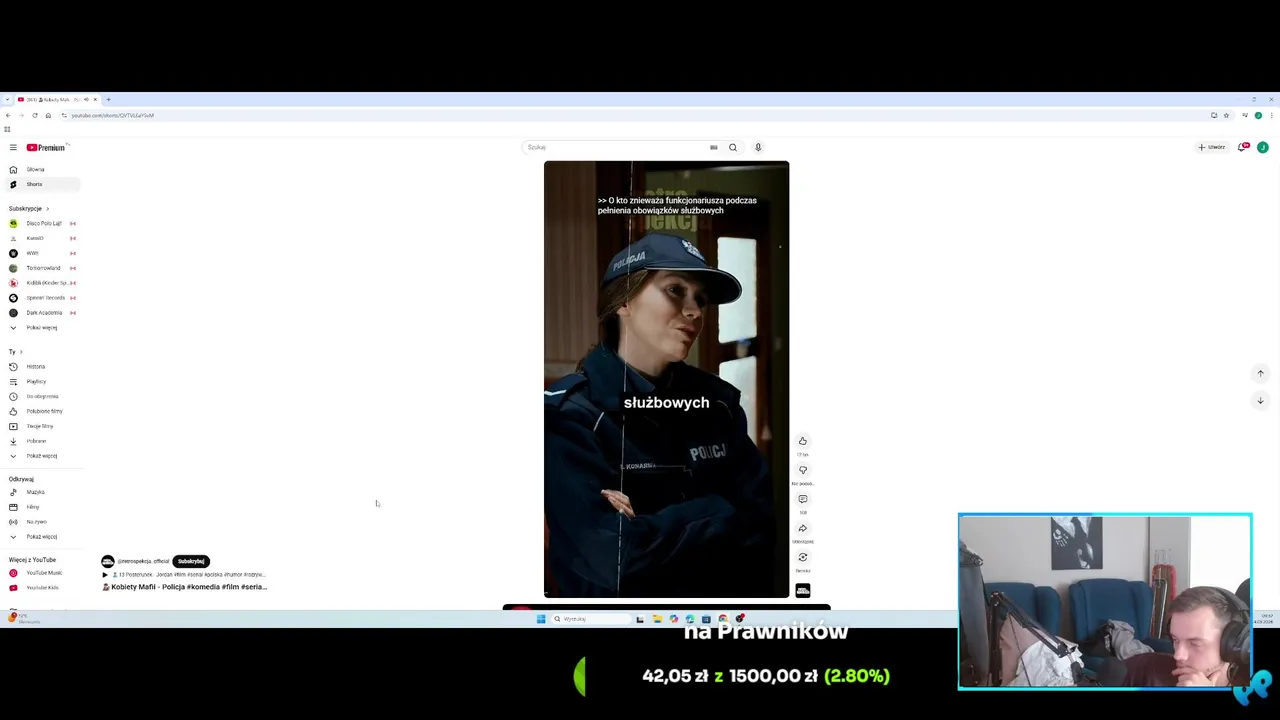
Task: Click the search magnifier button
Action: tap(733, 147)
